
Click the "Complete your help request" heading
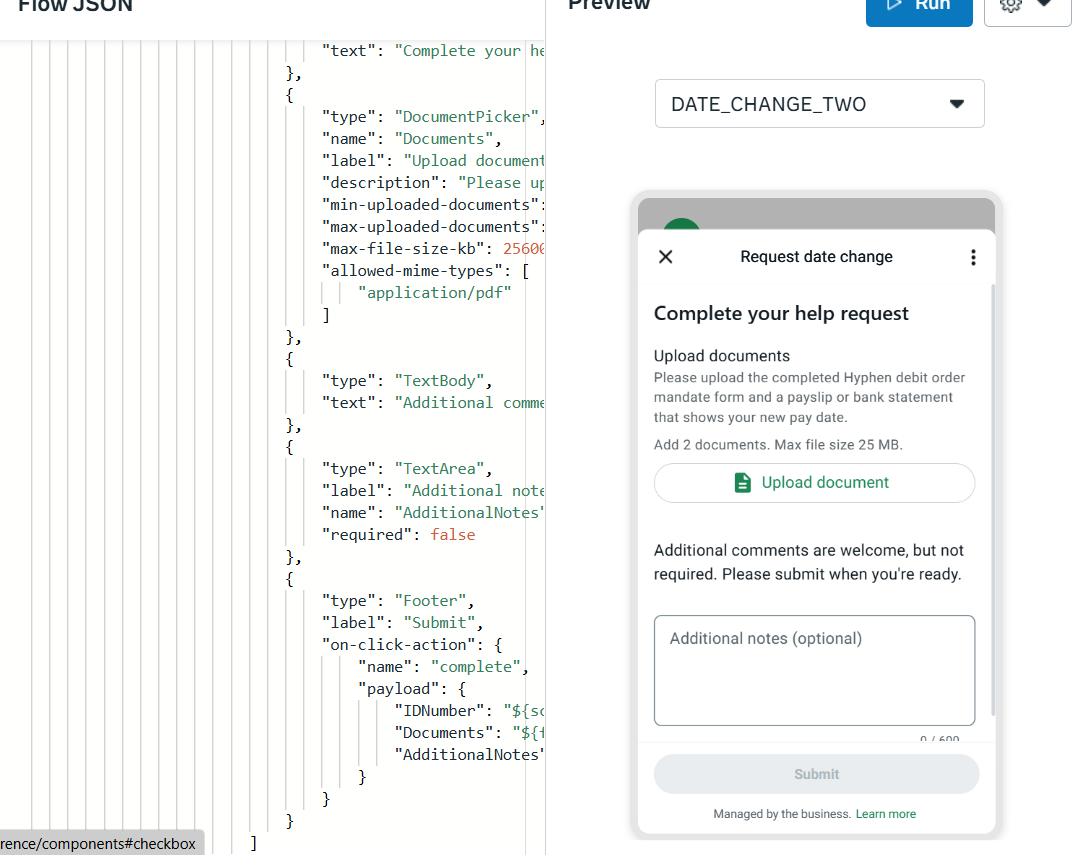(781, 314)
